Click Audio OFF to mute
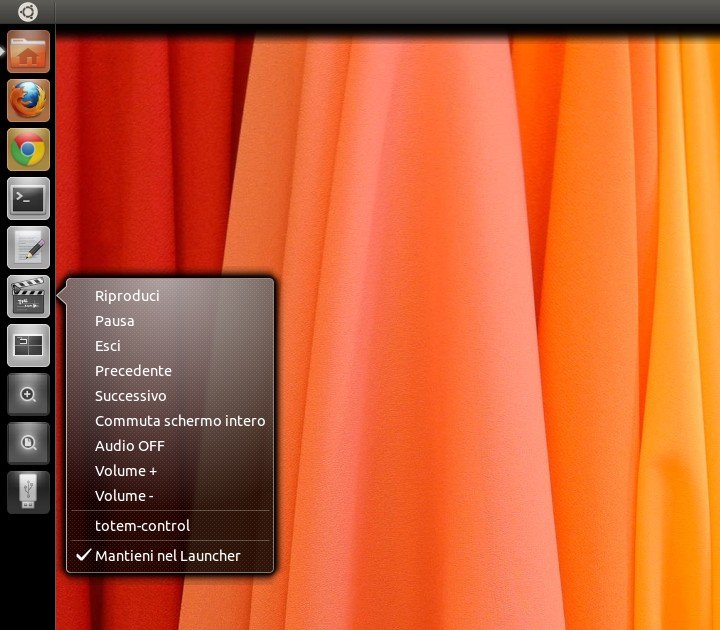This screenshot has height=630, width=720. click(x=170, y=446)
